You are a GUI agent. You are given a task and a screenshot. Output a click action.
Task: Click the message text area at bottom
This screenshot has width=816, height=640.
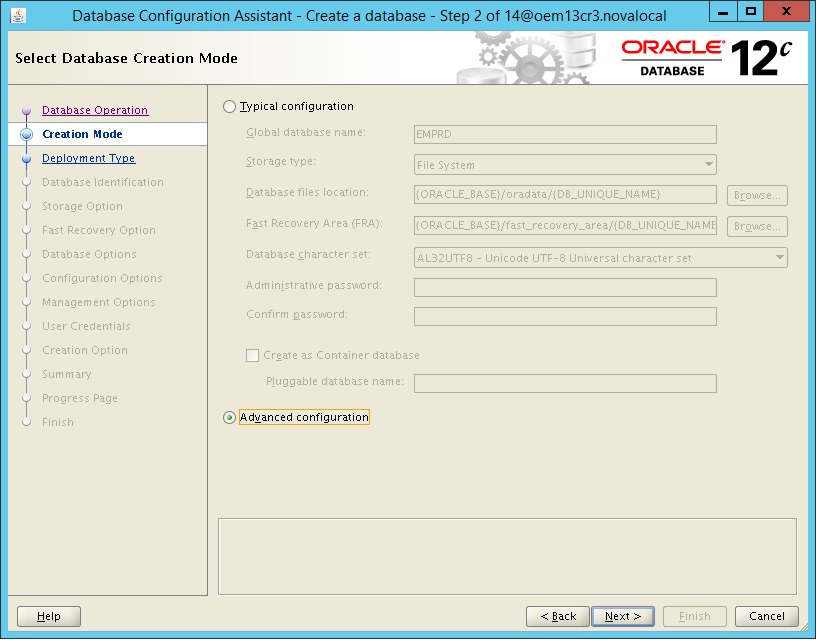(507, 556)
